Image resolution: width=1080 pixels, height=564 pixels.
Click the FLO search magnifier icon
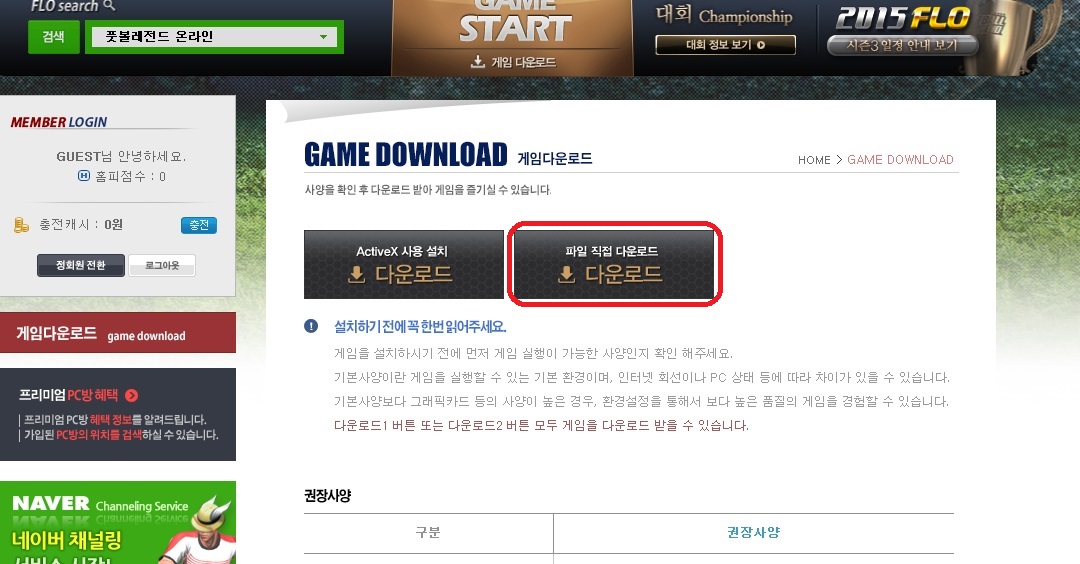click(109, 6)
